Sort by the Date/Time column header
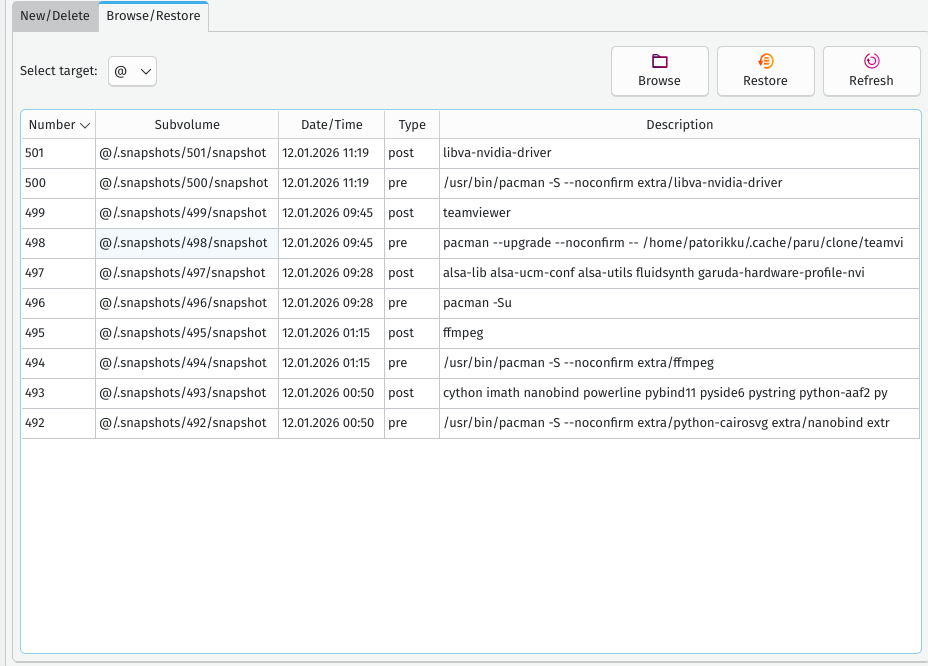Image resolution: width=928 pixels, height=666 pixels. pyautogui.click(x=331, y=125)
